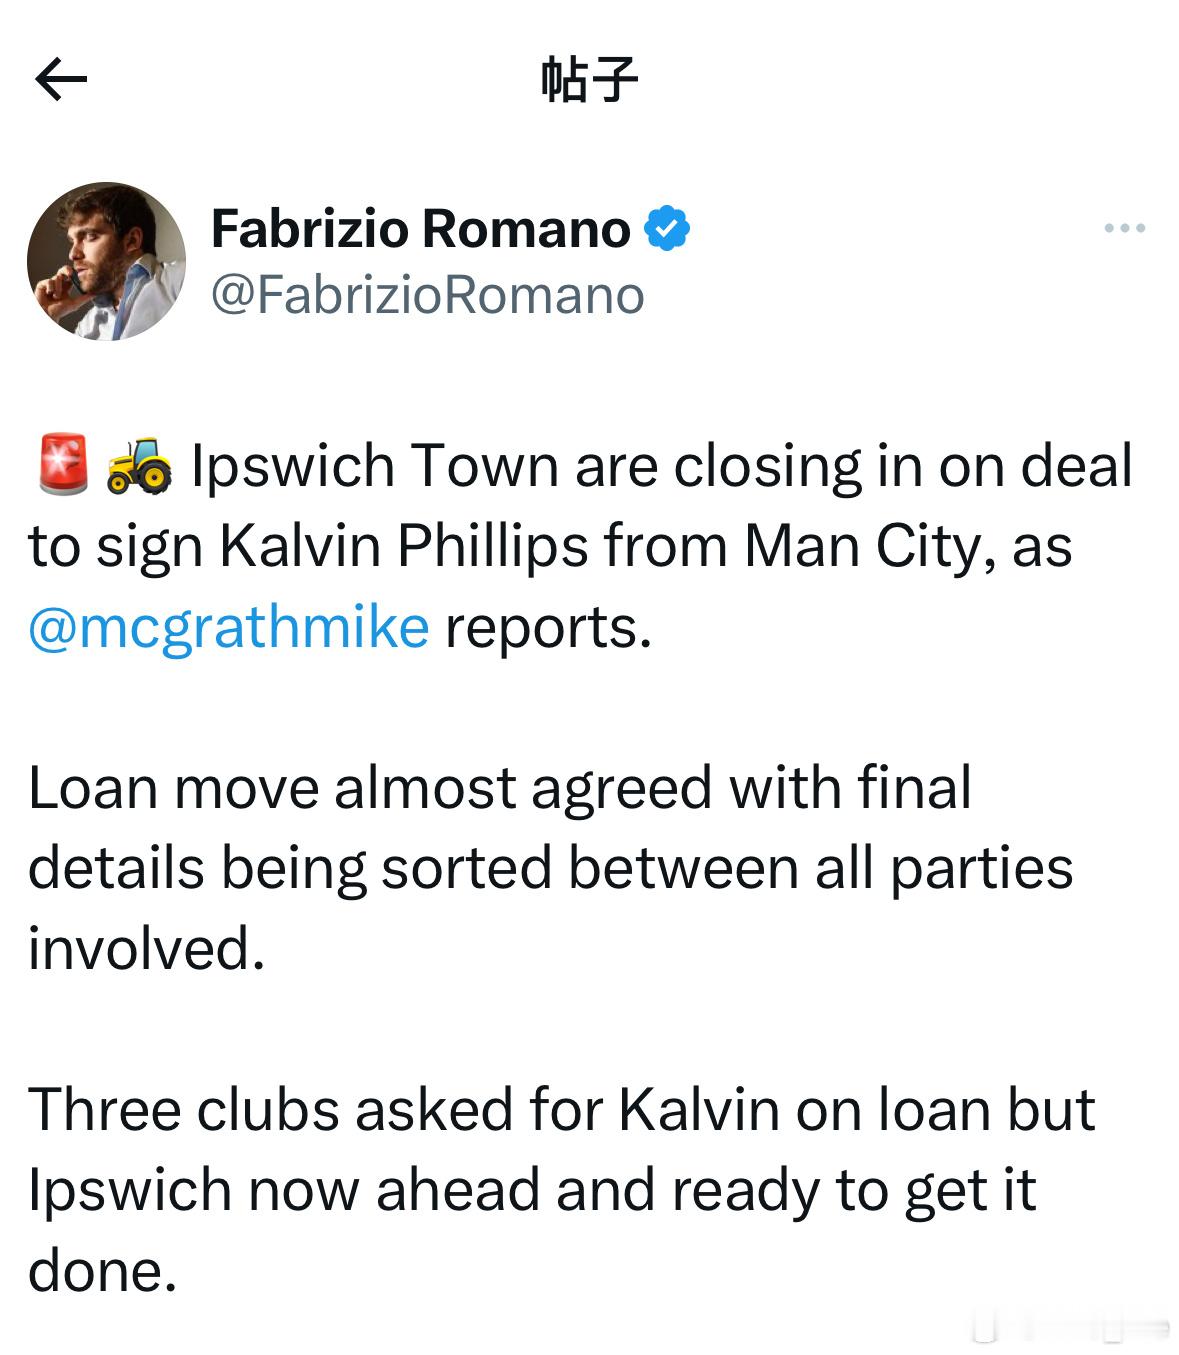This screenshot has height=1355, width=1179.
Task: Tap the "Three clubs asked for Kalvin" line
Action: coord(562,1110)
